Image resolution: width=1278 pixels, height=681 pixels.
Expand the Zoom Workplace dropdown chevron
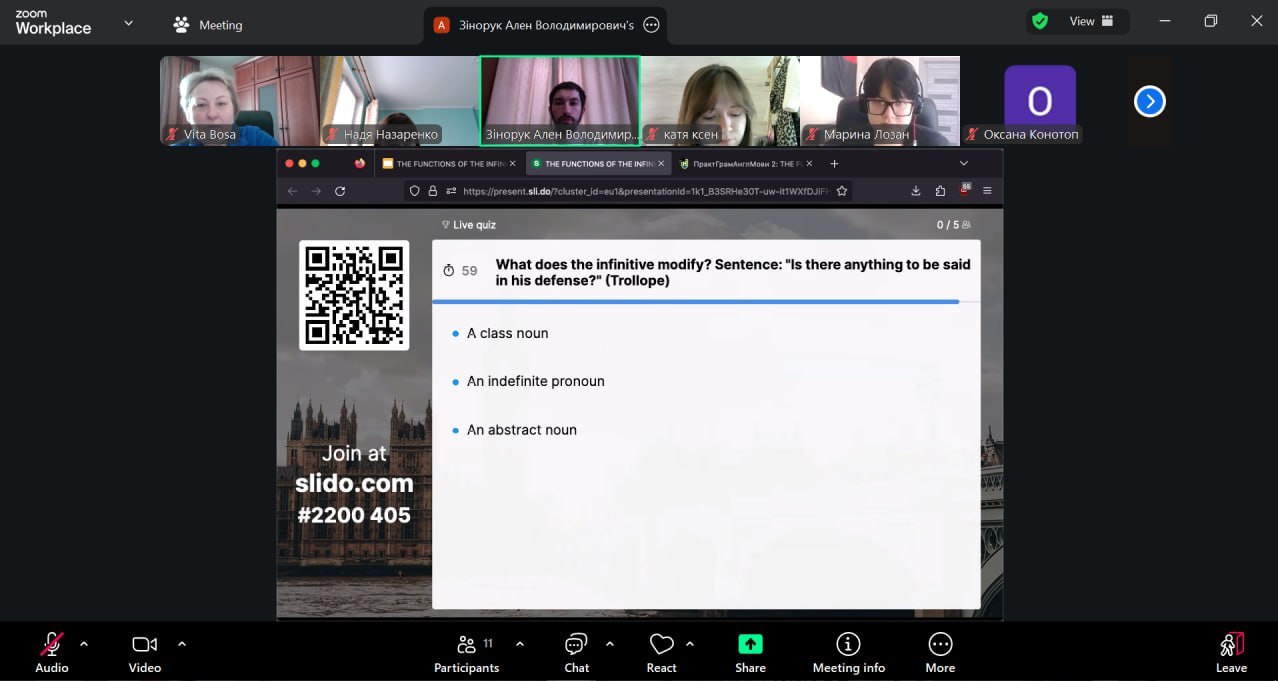coord(128,23)
